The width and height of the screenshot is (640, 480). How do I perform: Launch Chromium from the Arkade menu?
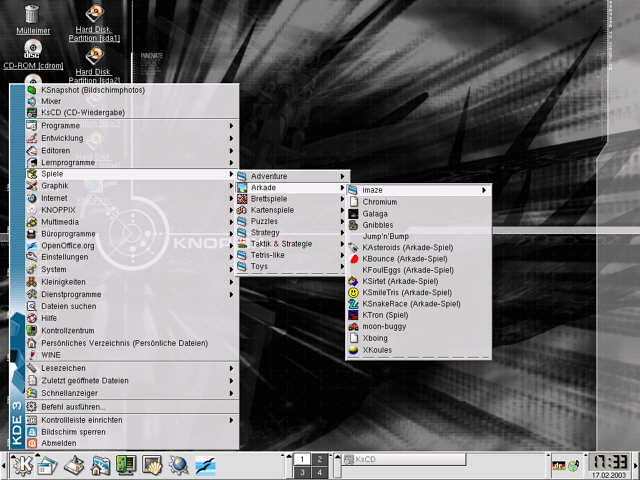[x=419, y=202]
